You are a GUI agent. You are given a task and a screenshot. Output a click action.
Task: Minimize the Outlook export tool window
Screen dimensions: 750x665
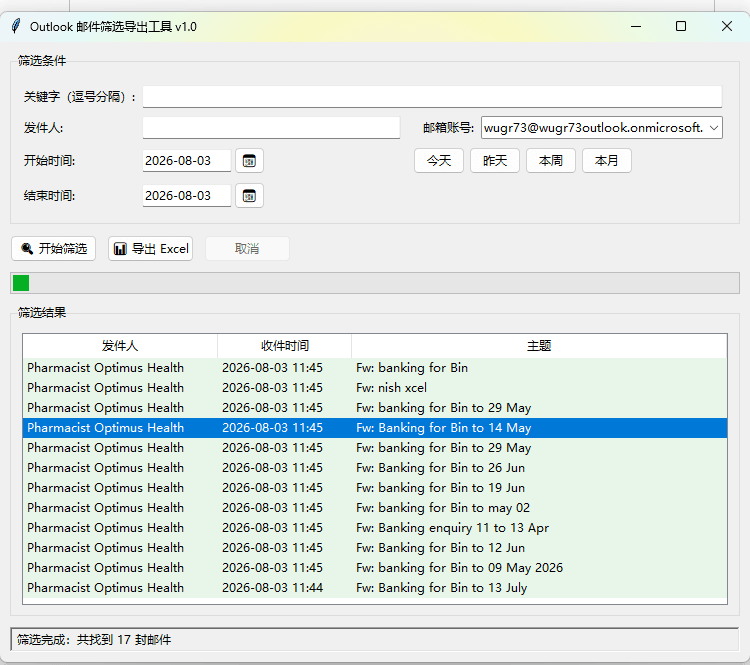(636, 26)
